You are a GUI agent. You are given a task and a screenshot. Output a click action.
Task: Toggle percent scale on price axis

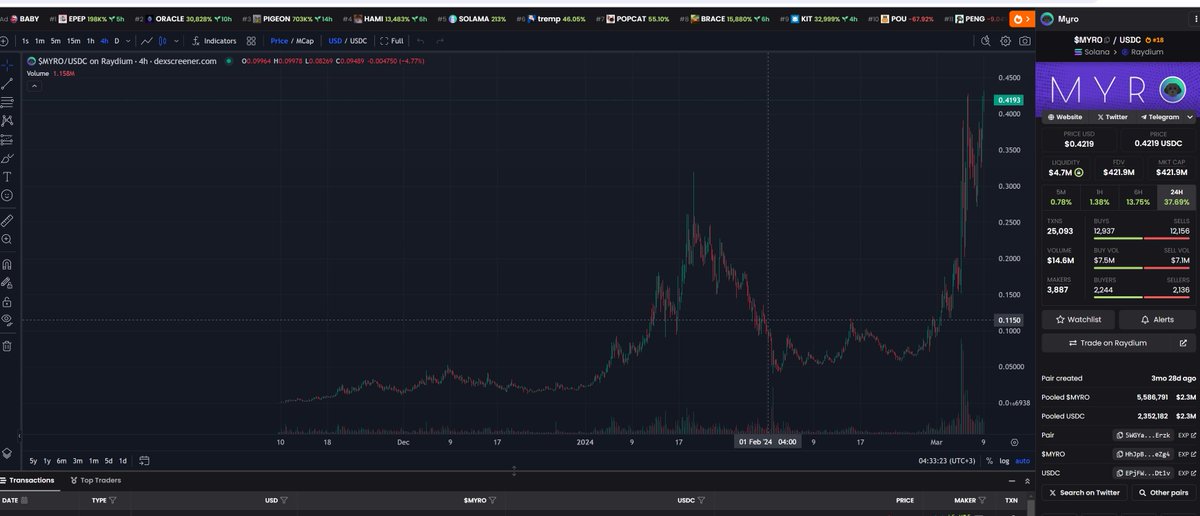990,461
